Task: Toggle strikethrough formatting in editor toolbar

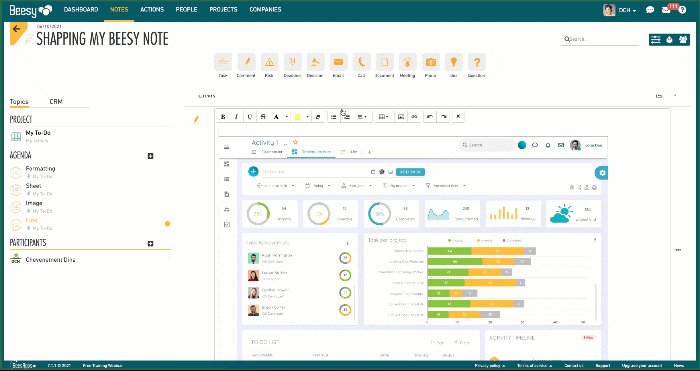Action: [x=263, y=117]
